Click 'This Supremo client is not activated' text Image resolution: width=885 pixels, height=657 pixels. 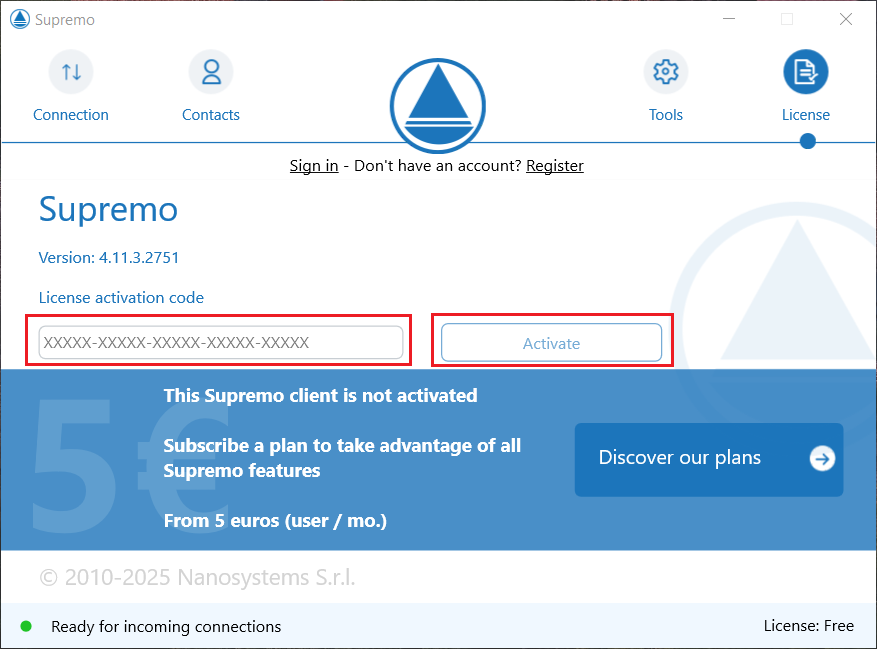[x=321, y=396]
